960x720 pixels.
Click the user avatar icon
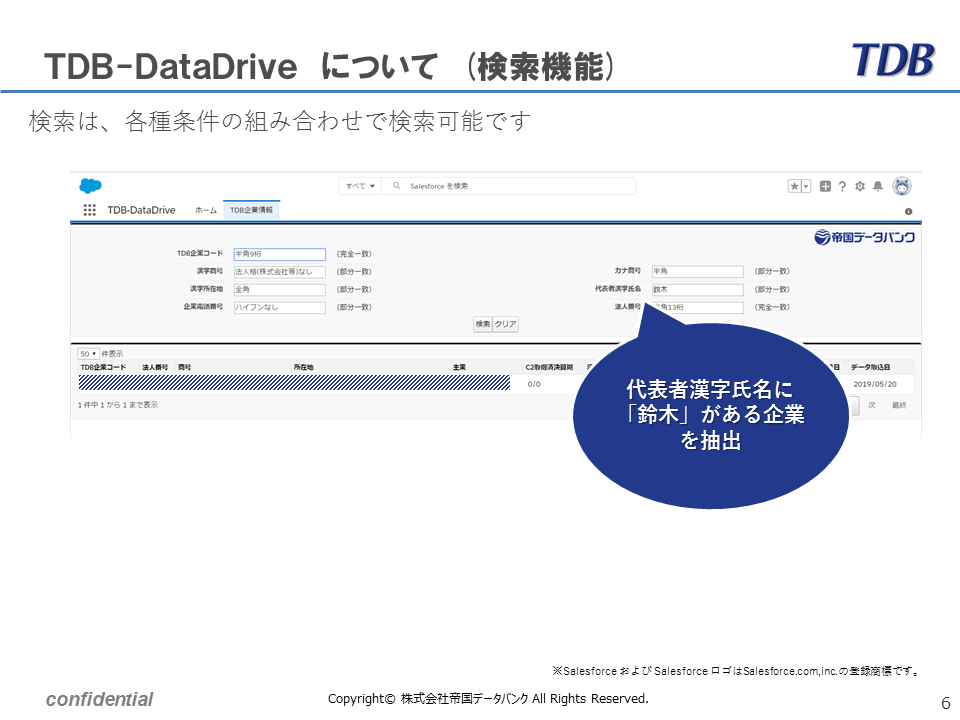click(901, 186)
